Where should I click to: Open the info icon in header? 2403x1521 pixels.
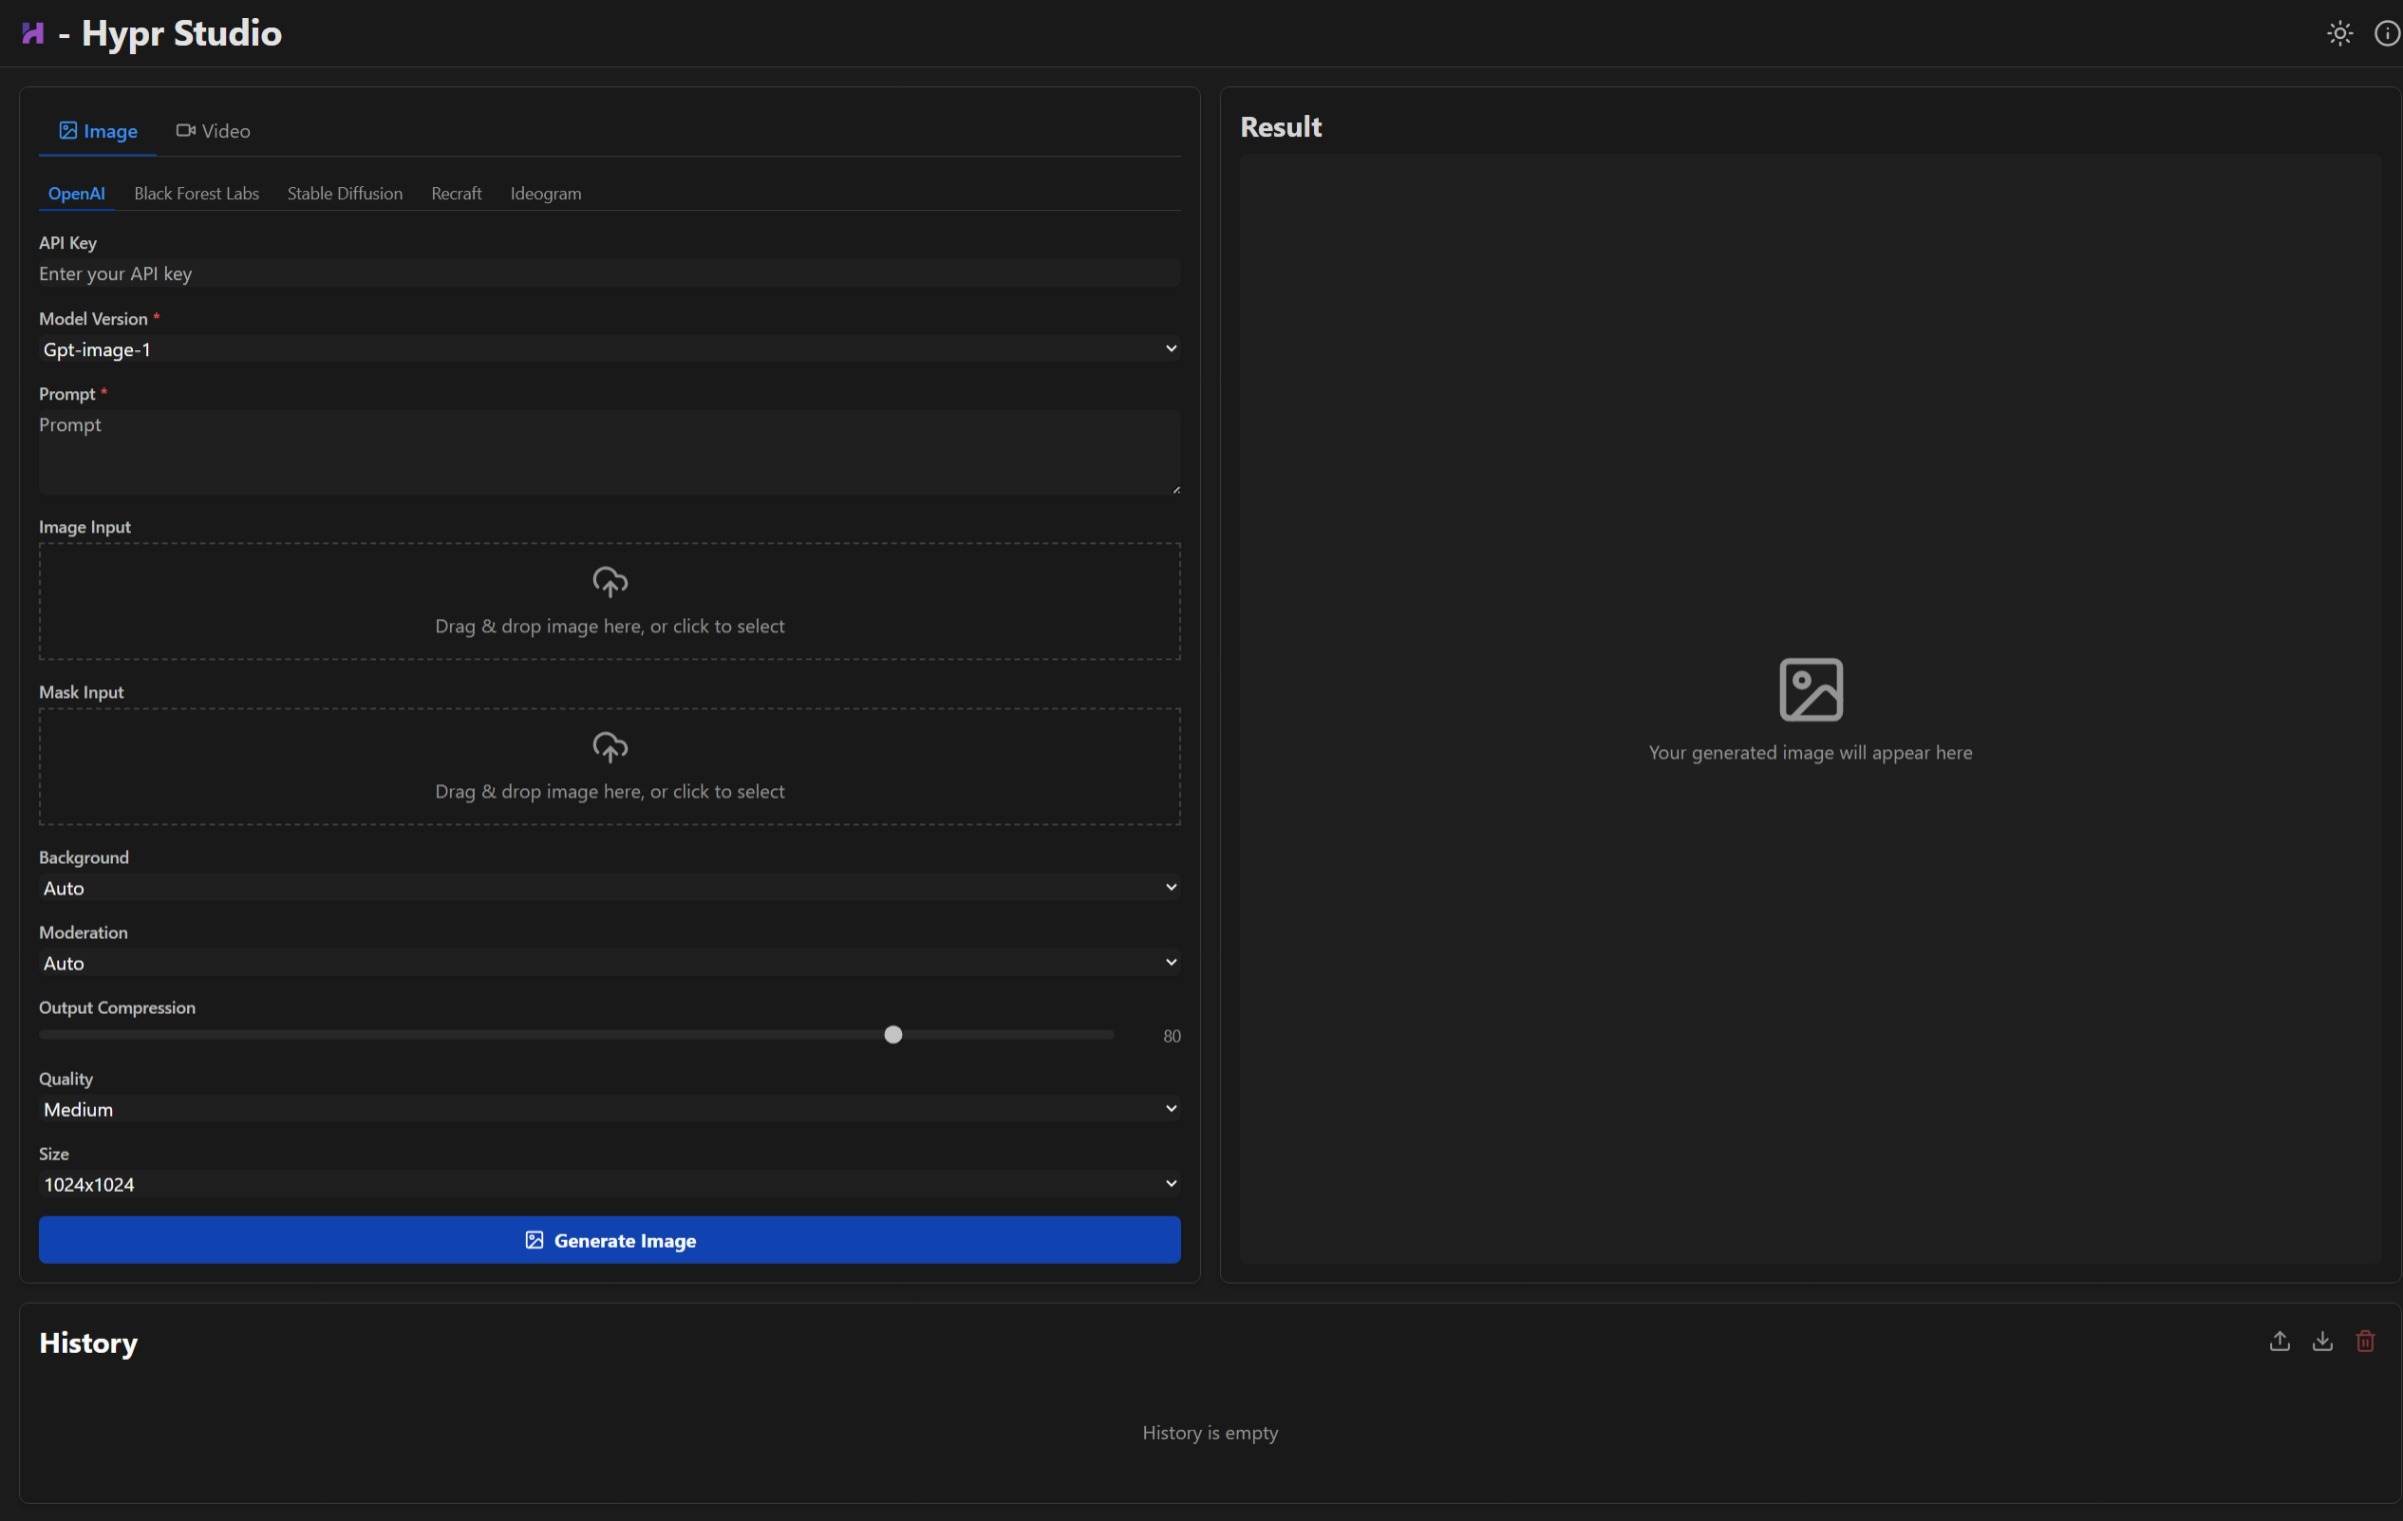click(2387, 34)
